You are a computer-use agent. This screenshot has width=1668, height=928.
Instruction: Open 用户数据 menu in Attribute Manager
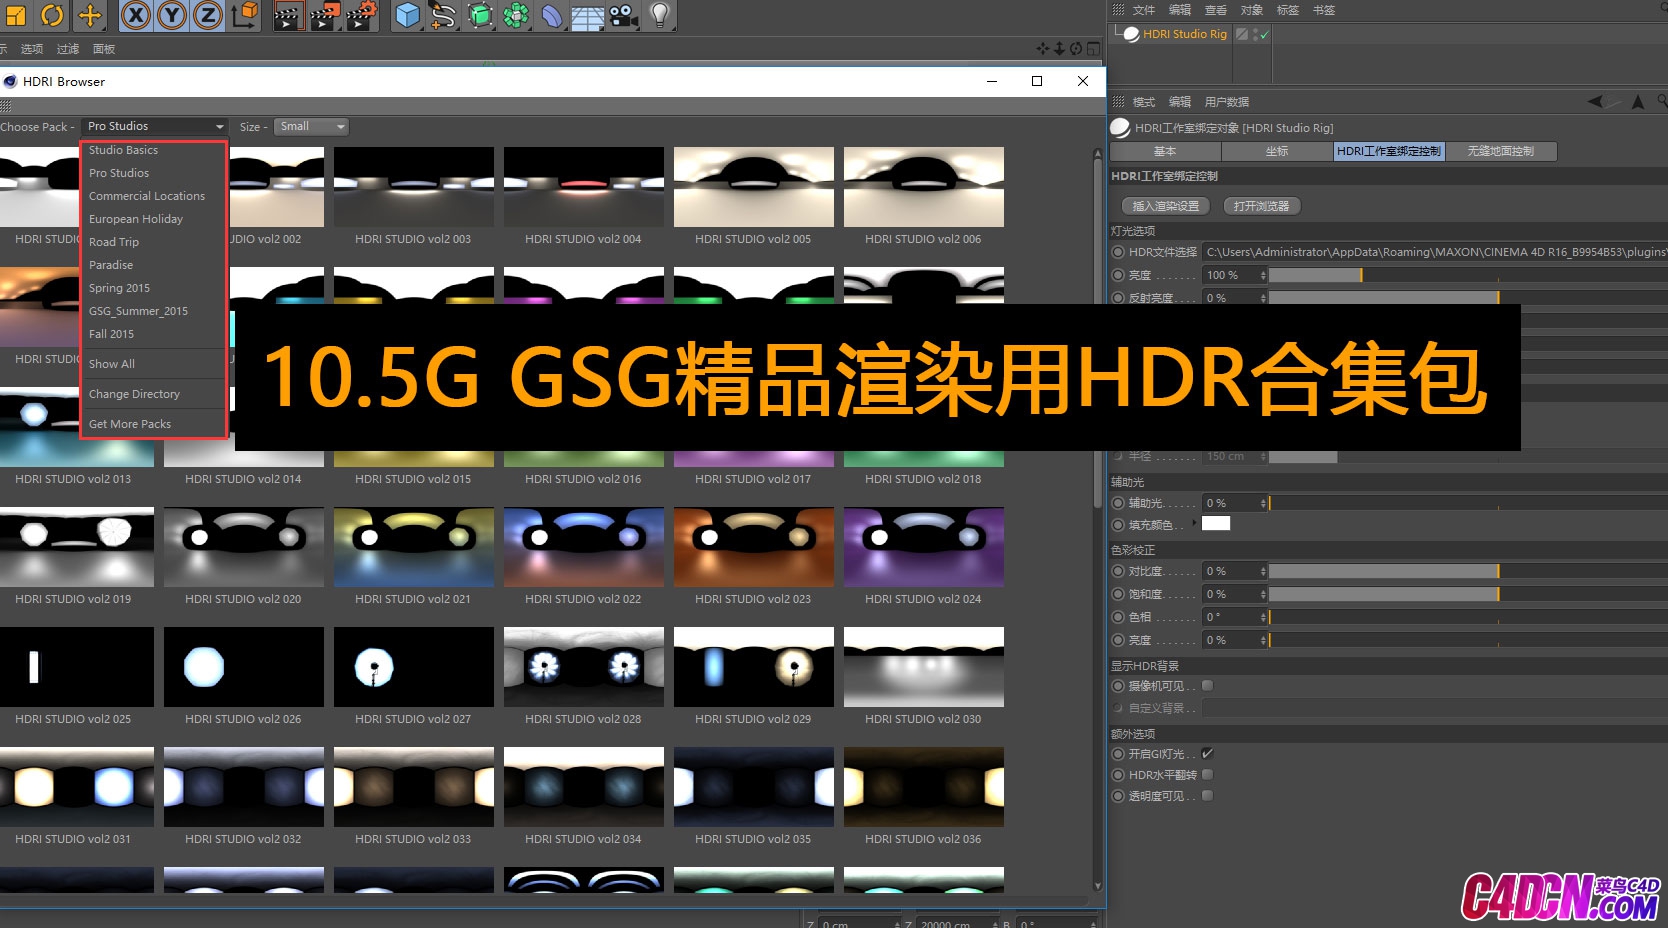pos(1226,102)
